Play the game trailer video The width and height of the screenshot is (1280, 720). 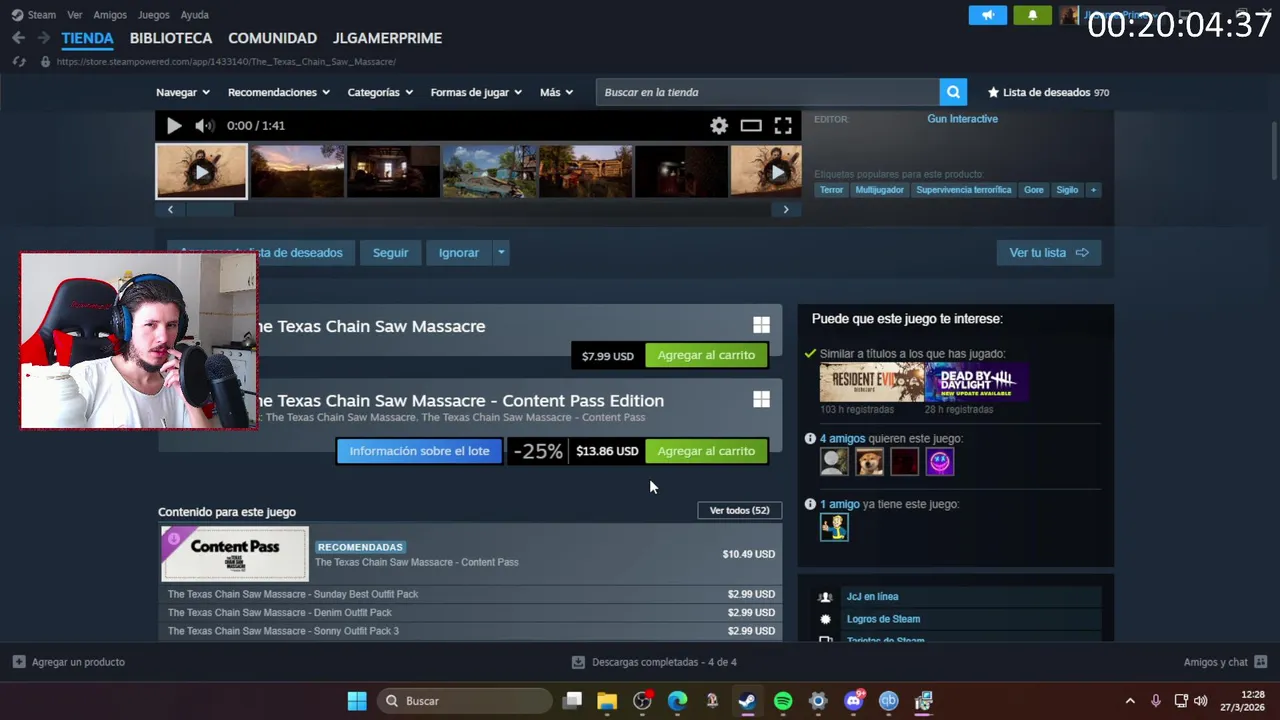click(174, 126)
